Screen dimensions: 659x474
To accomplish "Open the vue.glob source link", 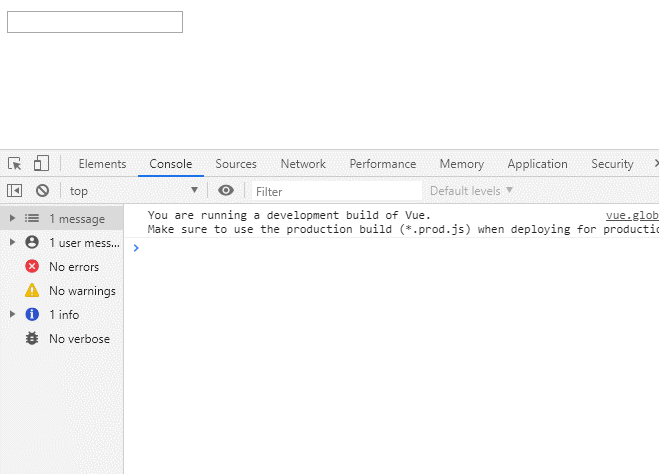I will tap(632, 215).
